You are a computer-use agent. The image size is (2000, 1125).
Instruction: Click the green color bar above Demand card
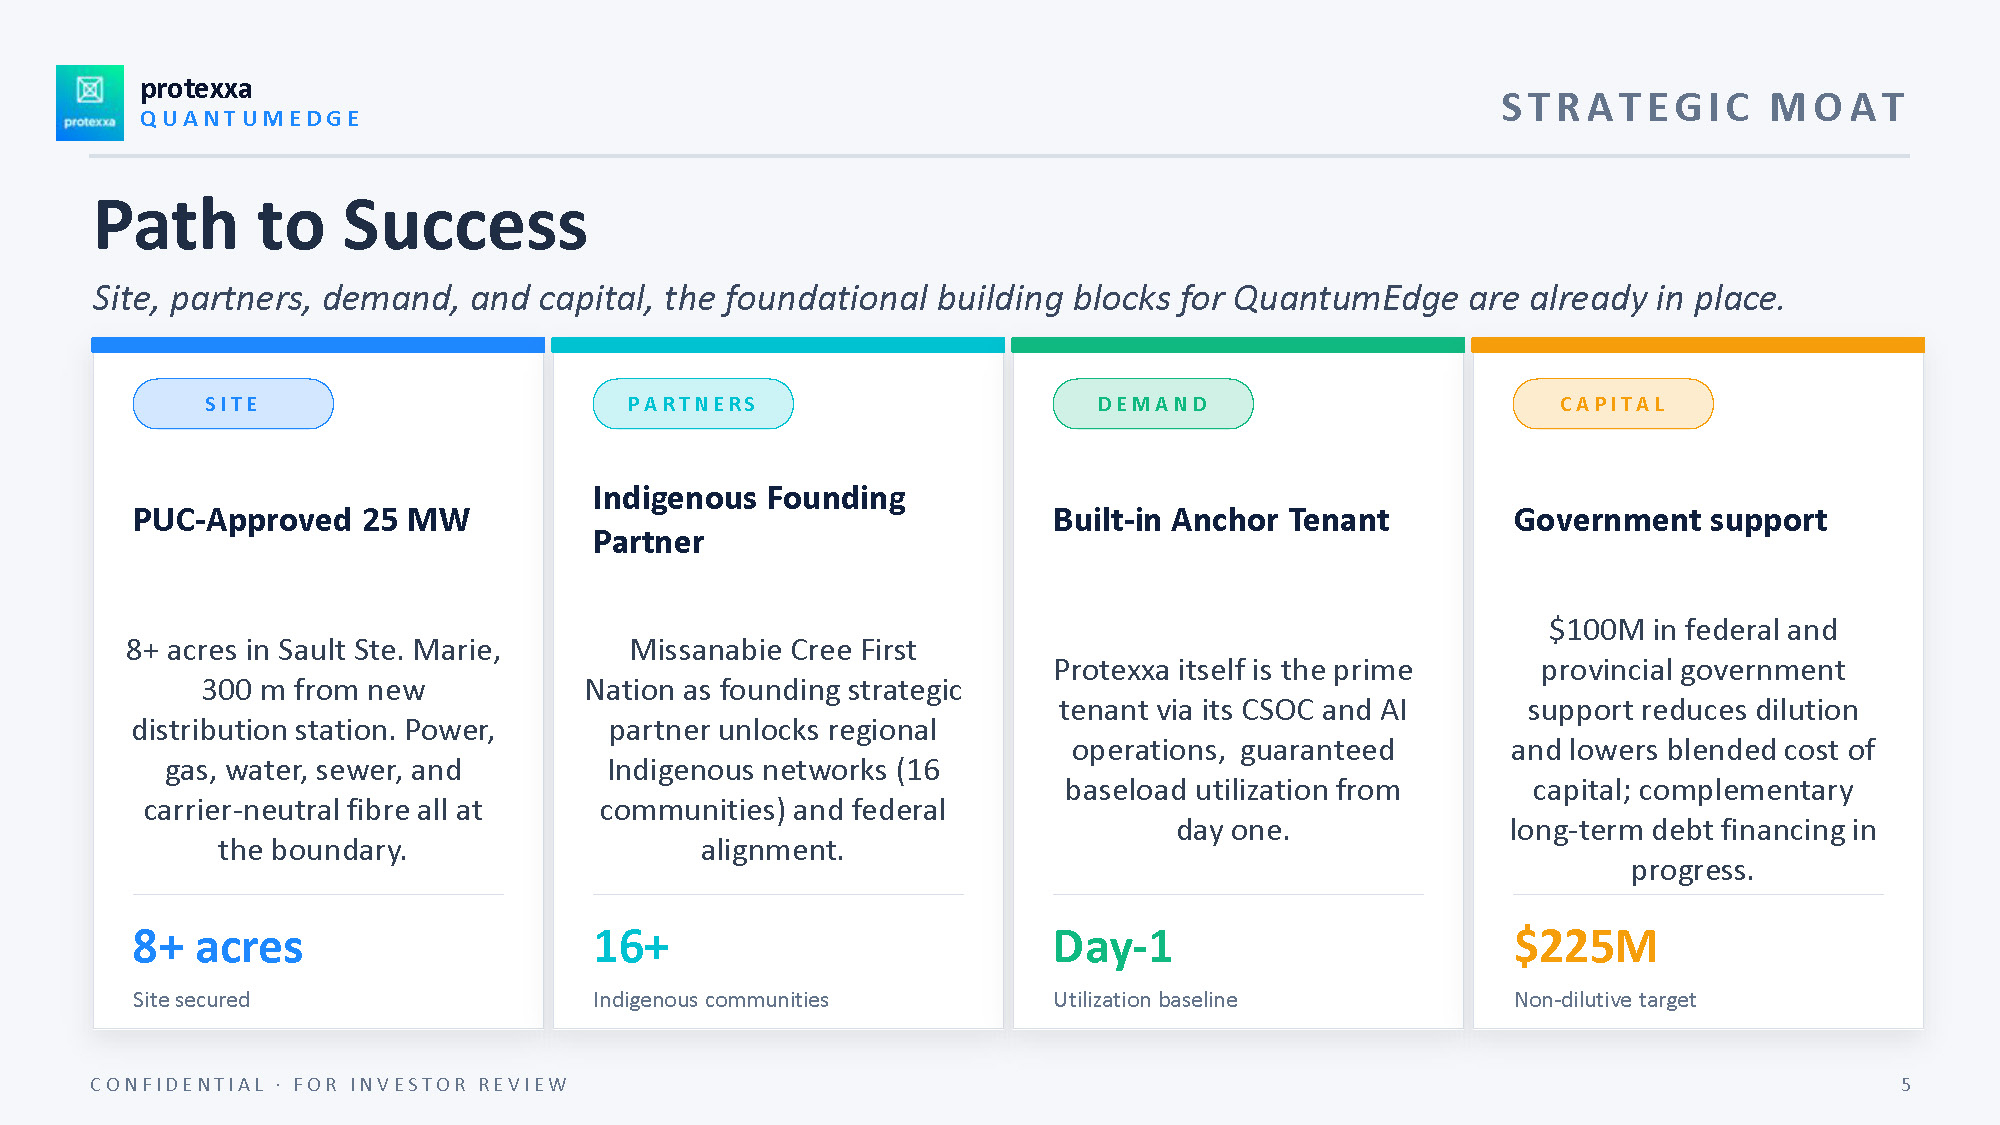(x=1238, y=345)
